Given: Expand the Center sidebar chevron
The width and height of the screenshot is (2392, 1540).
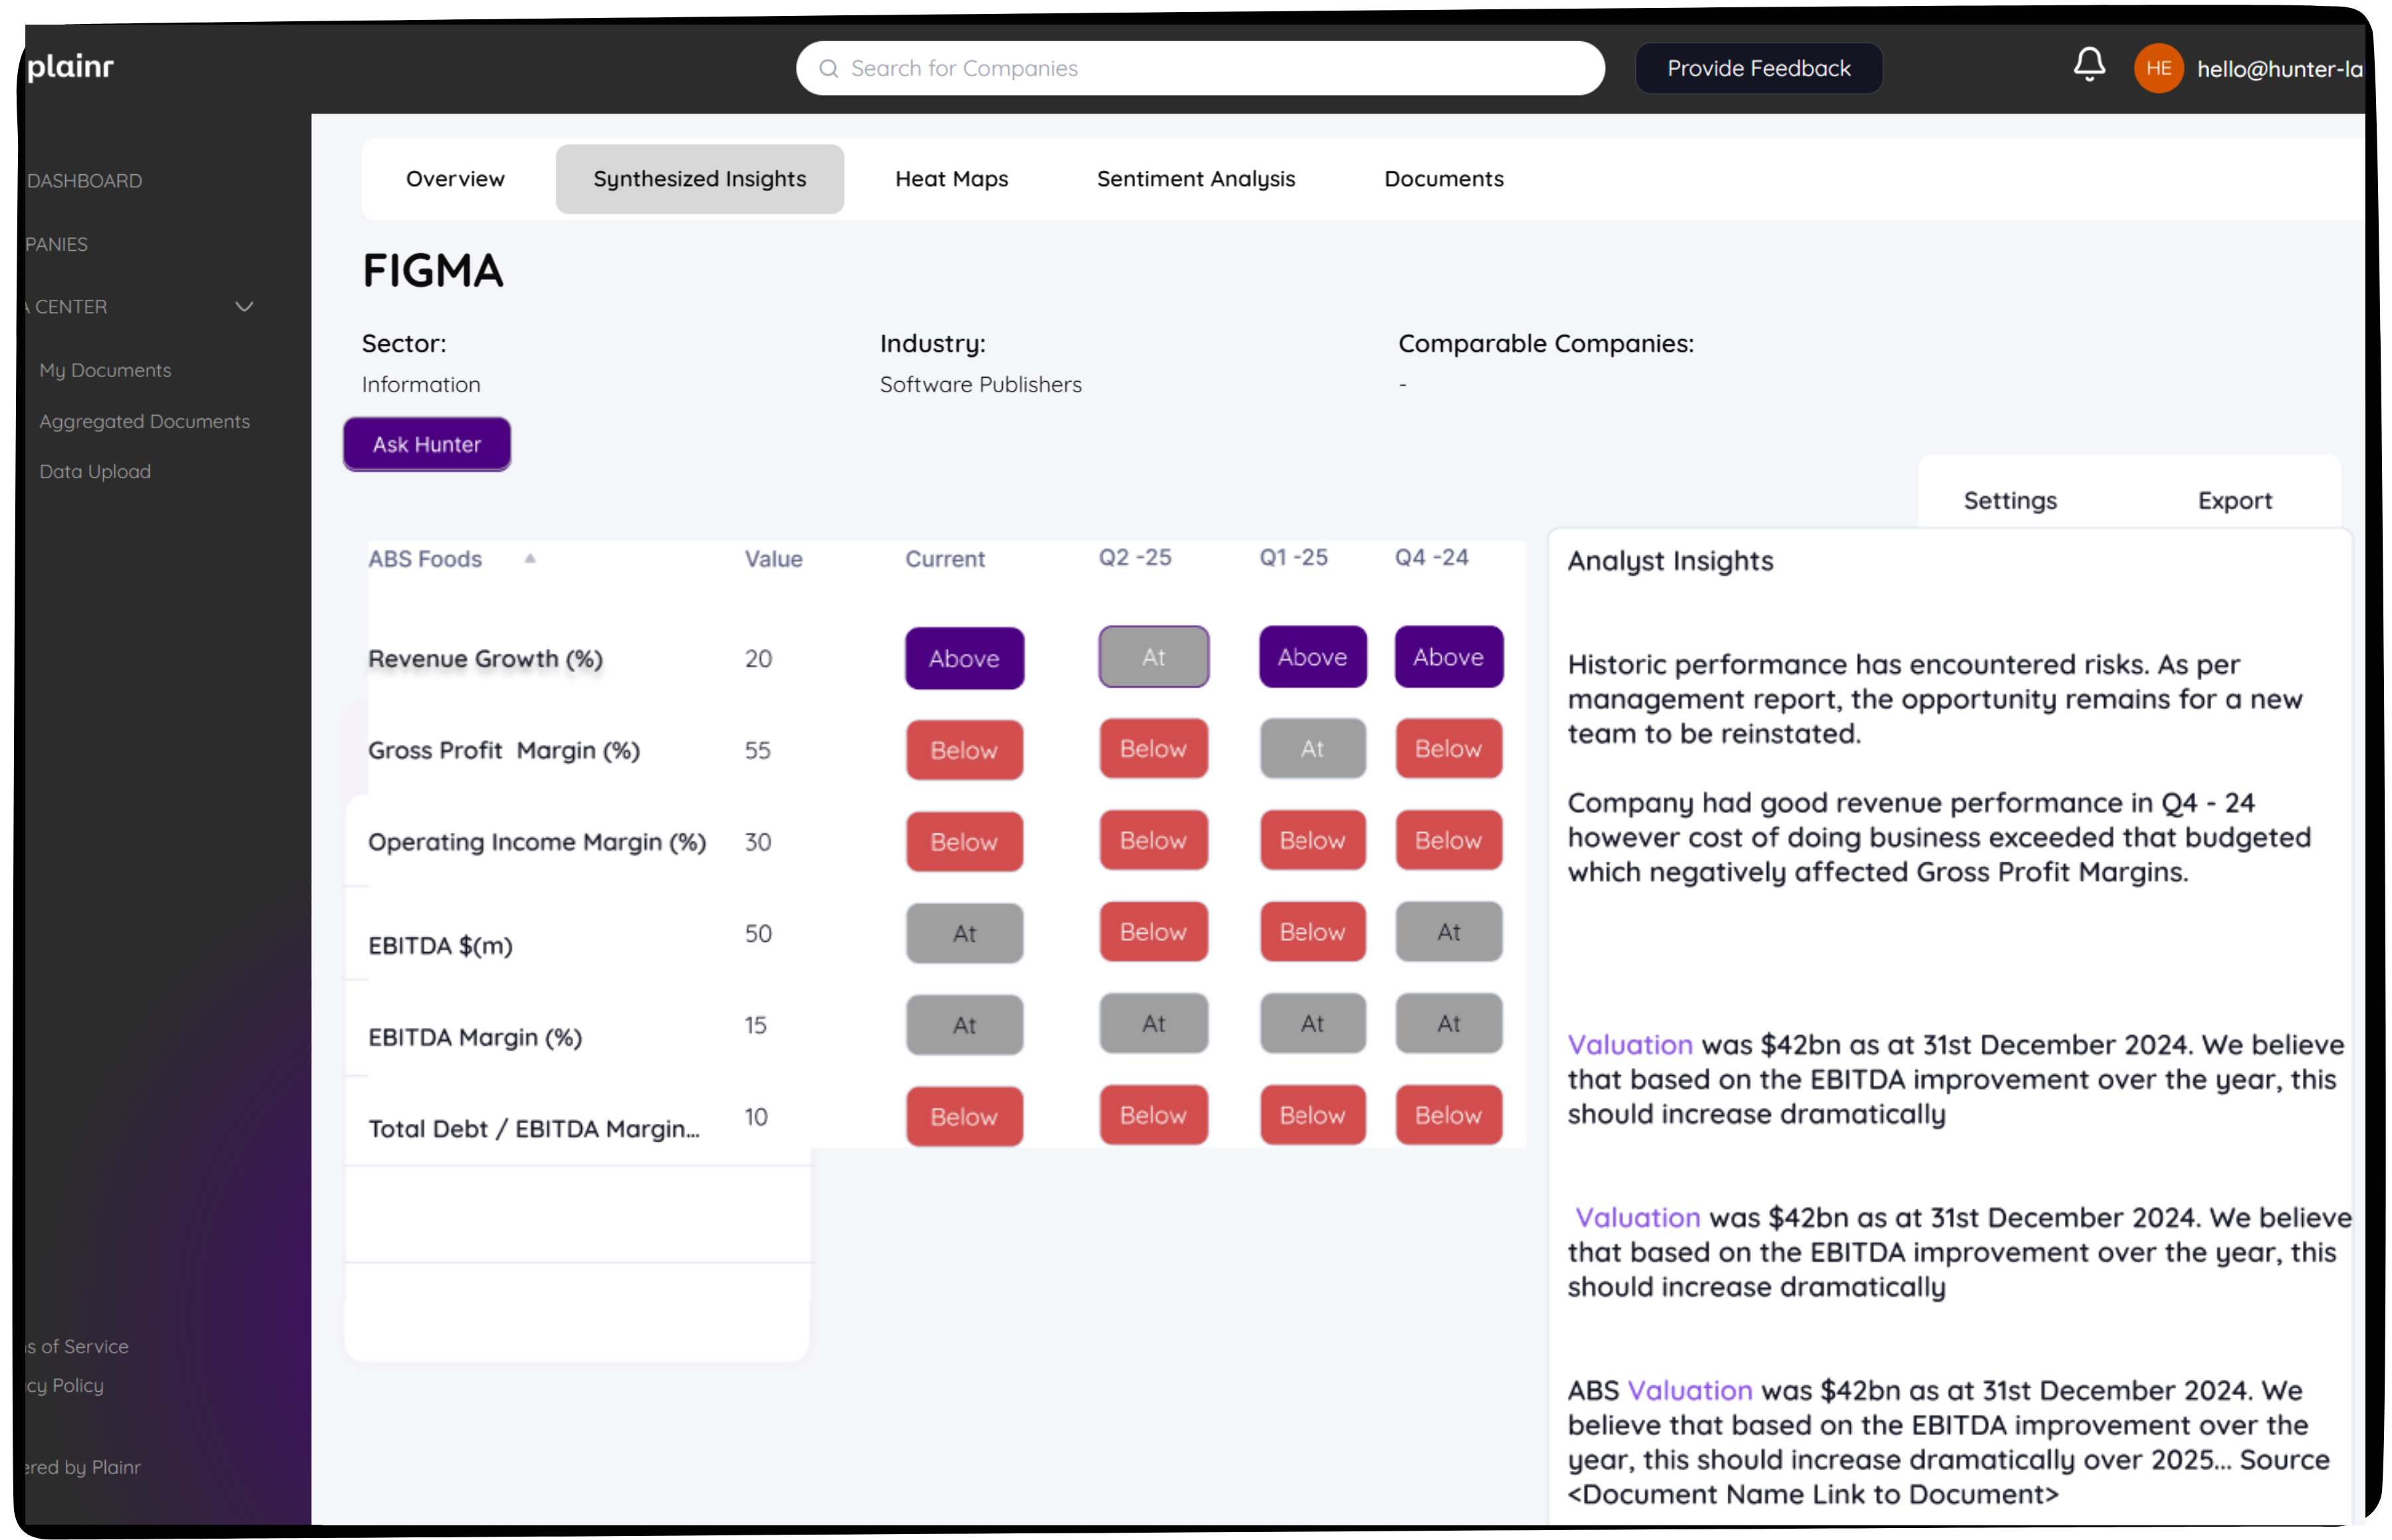Looking at the screenshot, I should click(x=244, y=307).
